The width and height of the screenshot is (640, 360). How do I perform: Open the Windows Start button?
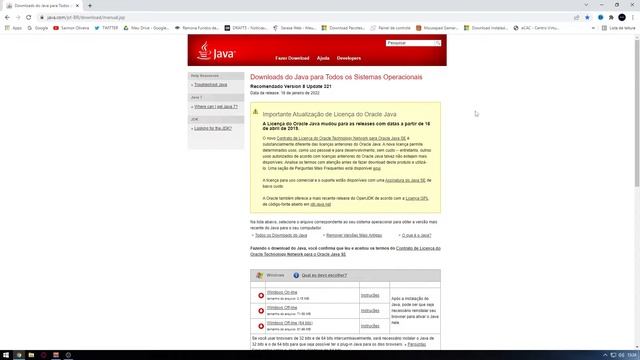(6, 355)
